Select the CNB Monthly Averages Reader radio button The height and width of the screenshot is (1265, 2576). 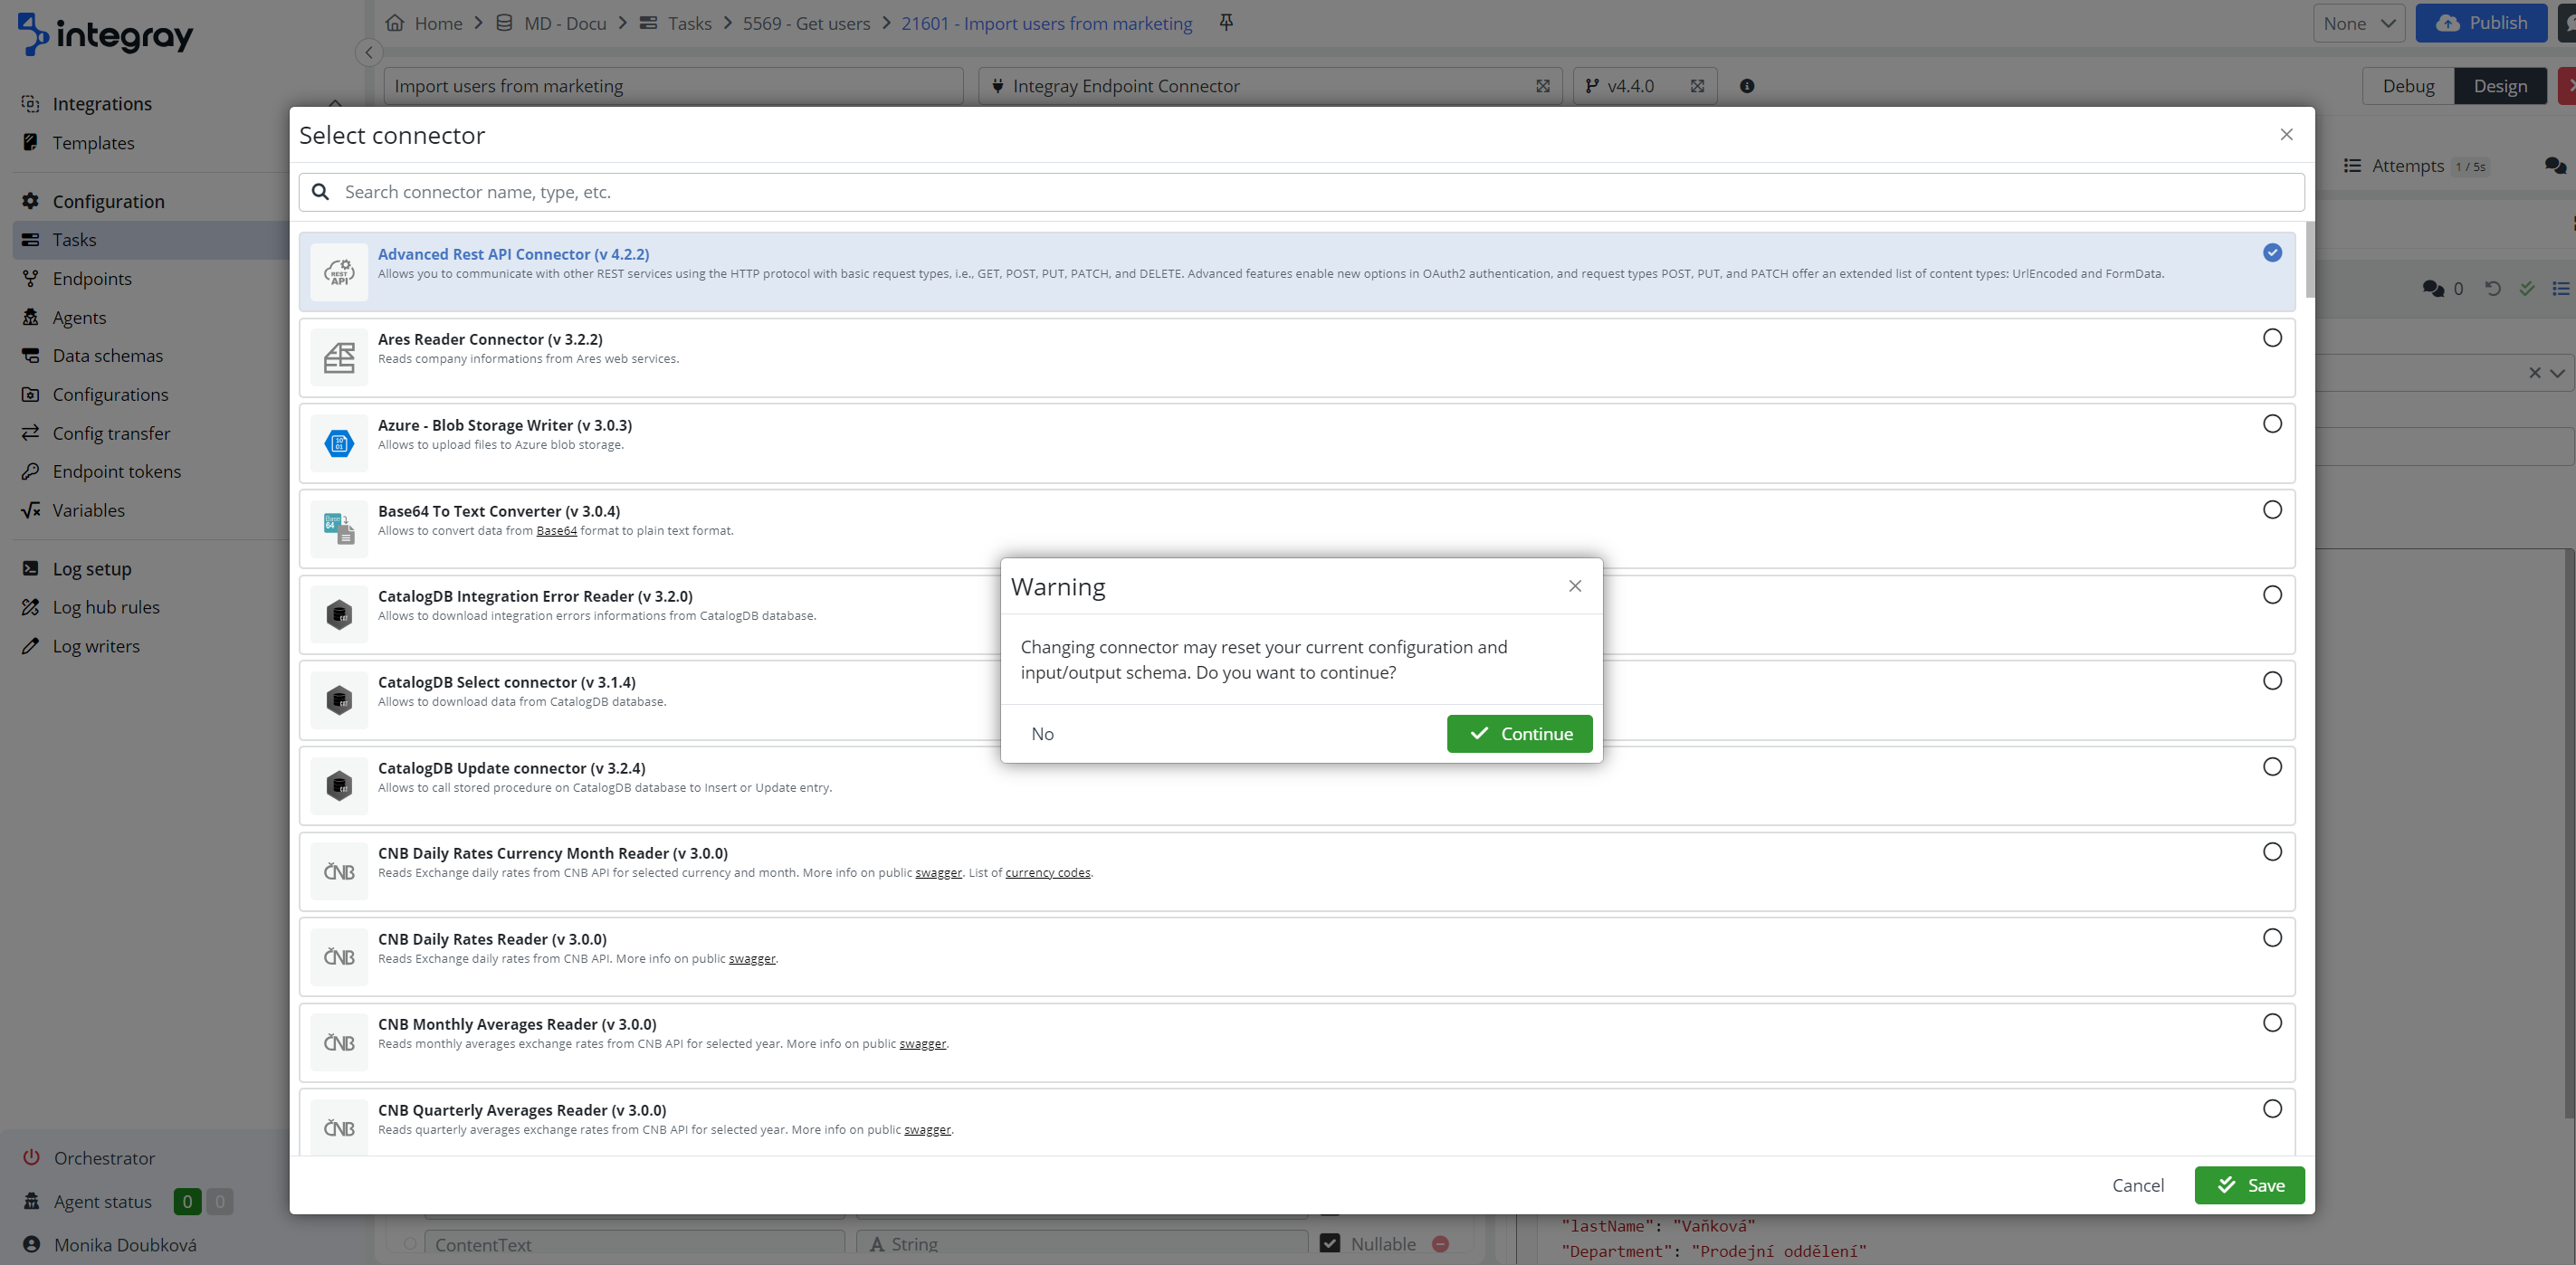(x=2271, y=1023)
